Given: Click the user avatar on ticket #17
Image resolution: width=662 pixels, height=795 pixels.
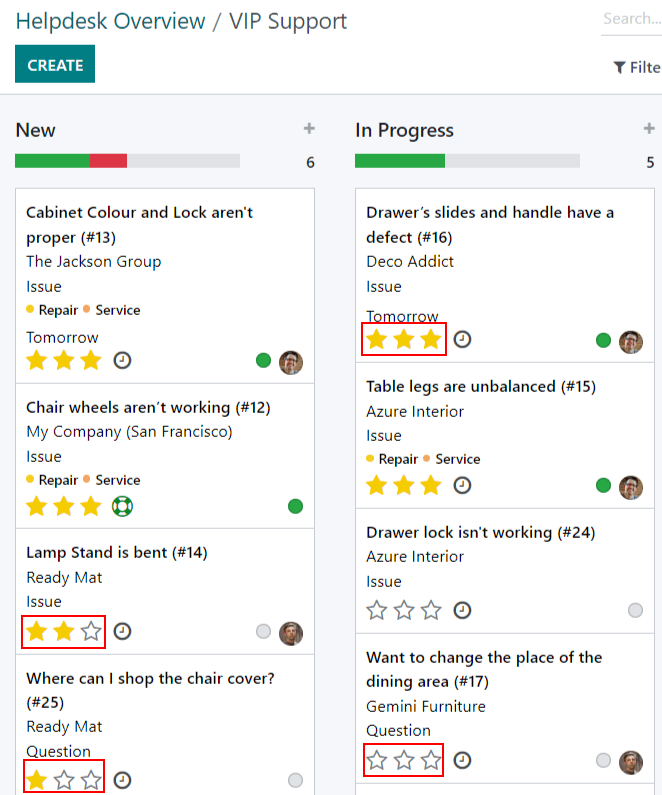Looking at the screenshot, I should click(x=631, y=762).
